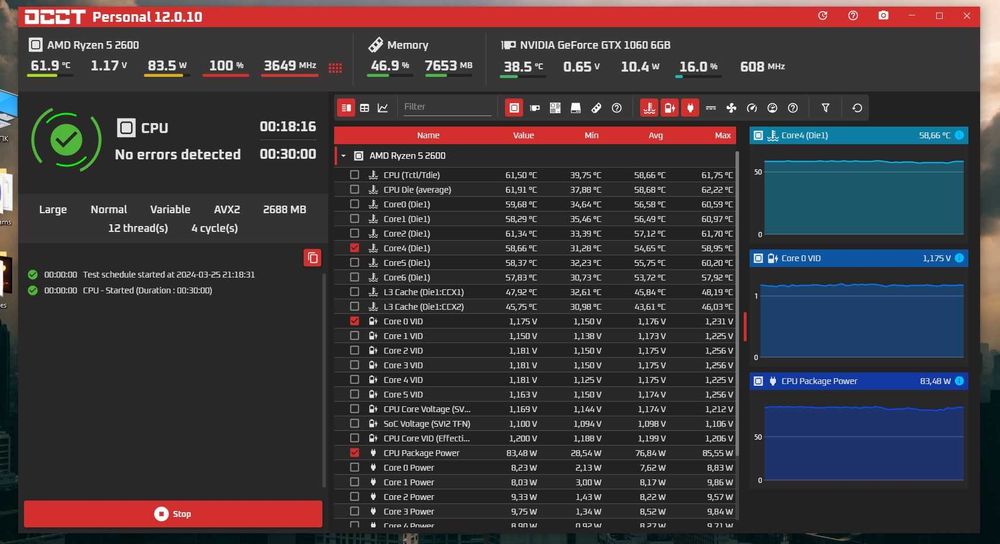Viewport: 1000px width, 544px height.
Task: Toggle the motherboard sensors filter icon
Action: (555, 108)
